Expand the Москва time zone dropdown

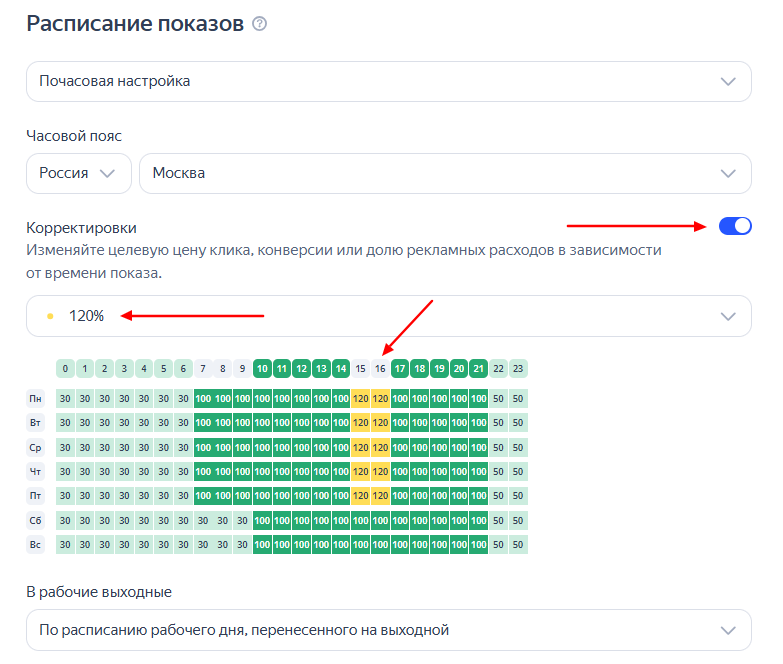(x=444, y=173)
